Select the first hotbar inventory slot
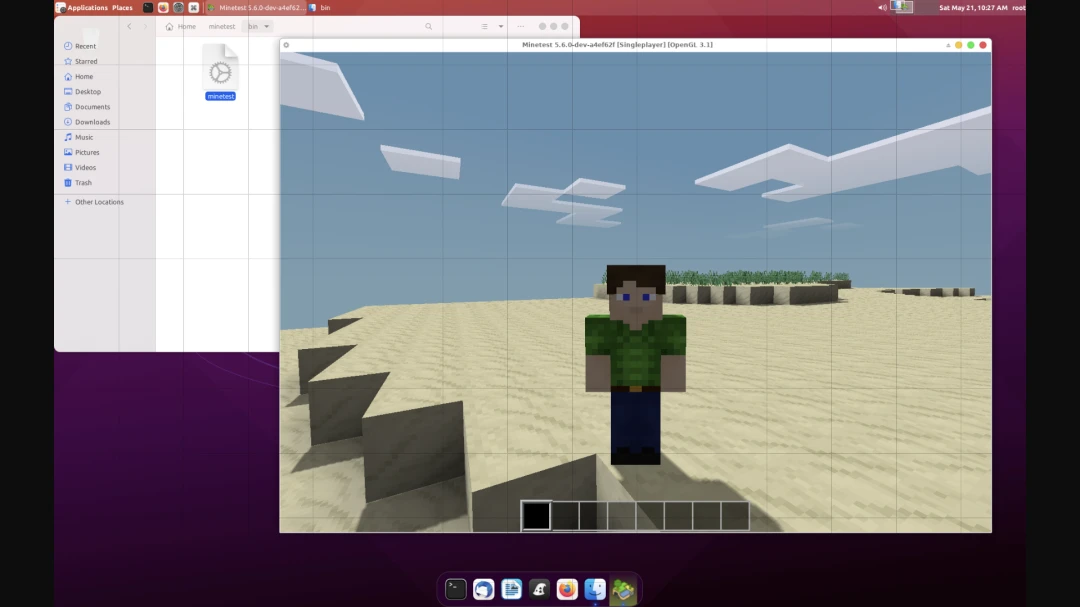The height and width of the screenshot is (607, 1080). (536, 516)
